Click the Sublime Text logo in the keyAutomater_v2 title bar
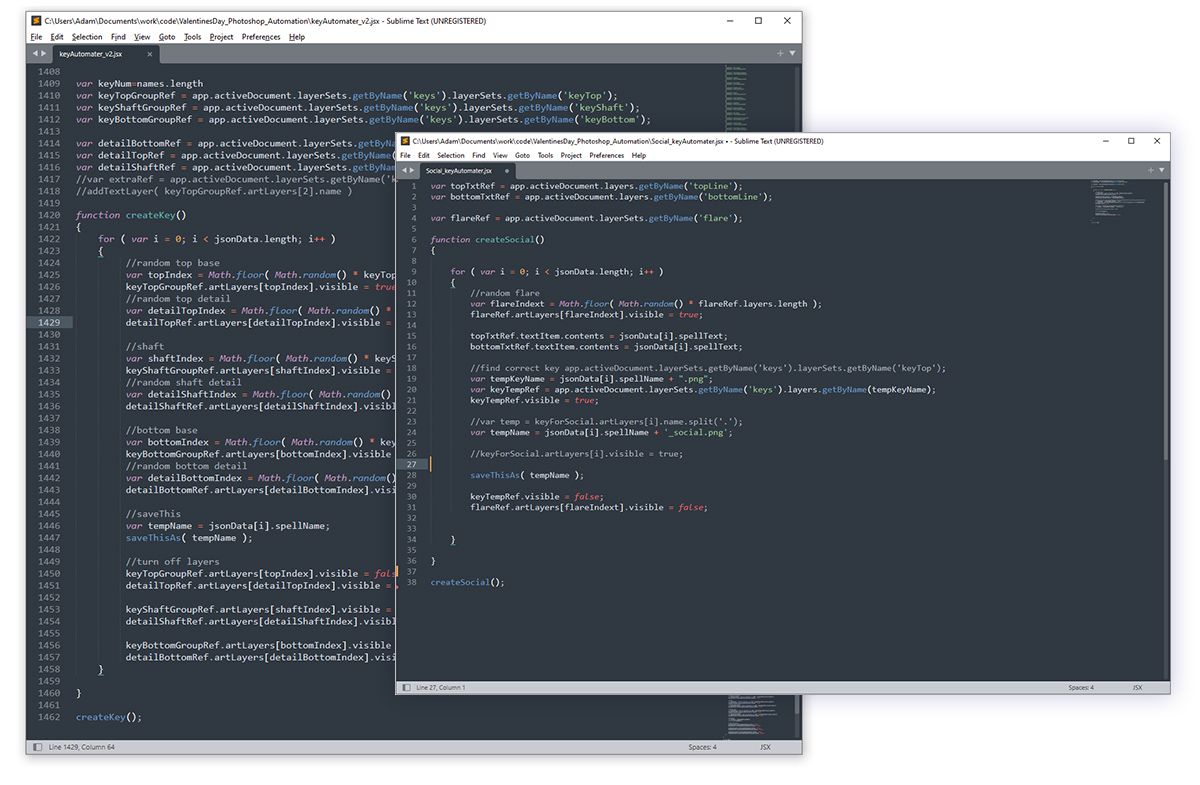 click(36, 20)
